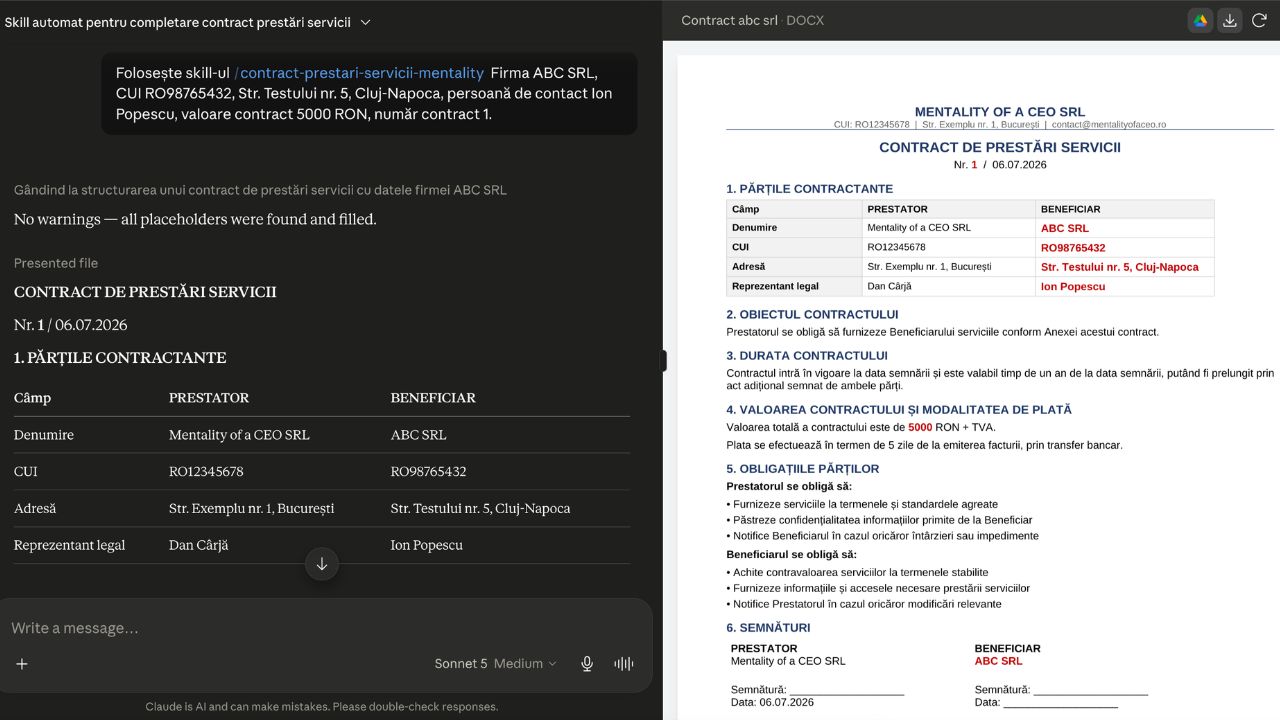Click 'Data: 06.07.2026' in the PRESTATOR signature block
Screen dimensions: 1280x720
[772, 702]
